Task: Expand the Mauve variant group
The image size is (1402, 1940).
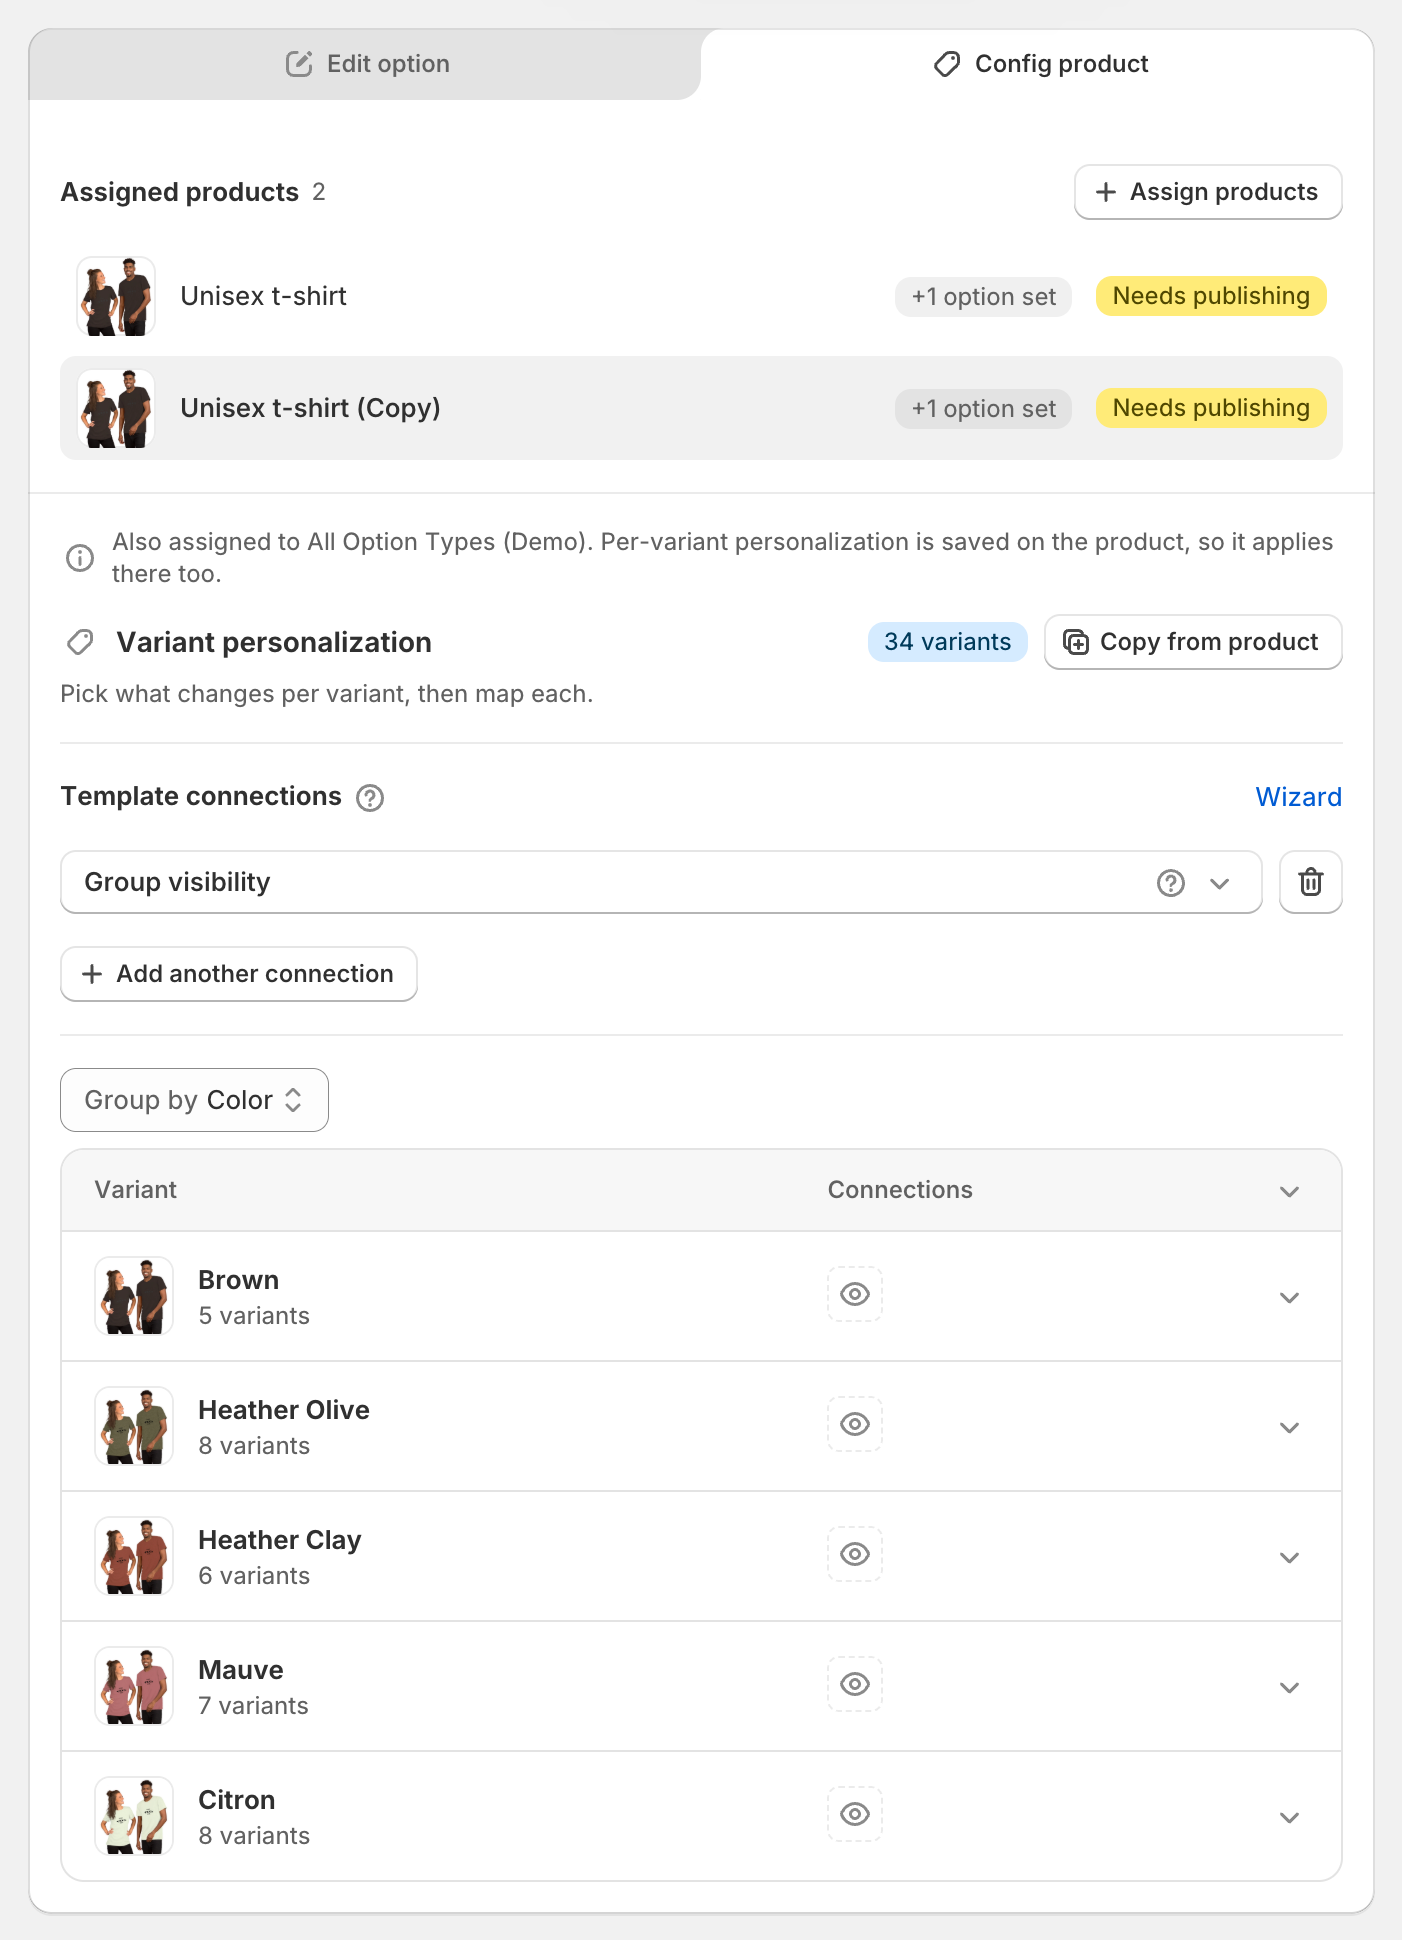Action: click(1289, 1687)
